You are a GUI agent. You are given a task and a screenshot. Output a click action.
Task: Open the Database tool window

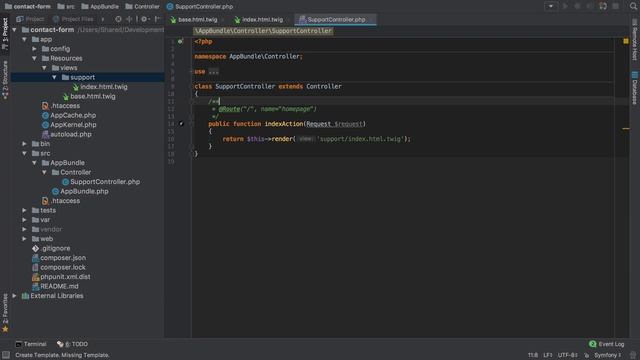(634, 88)
